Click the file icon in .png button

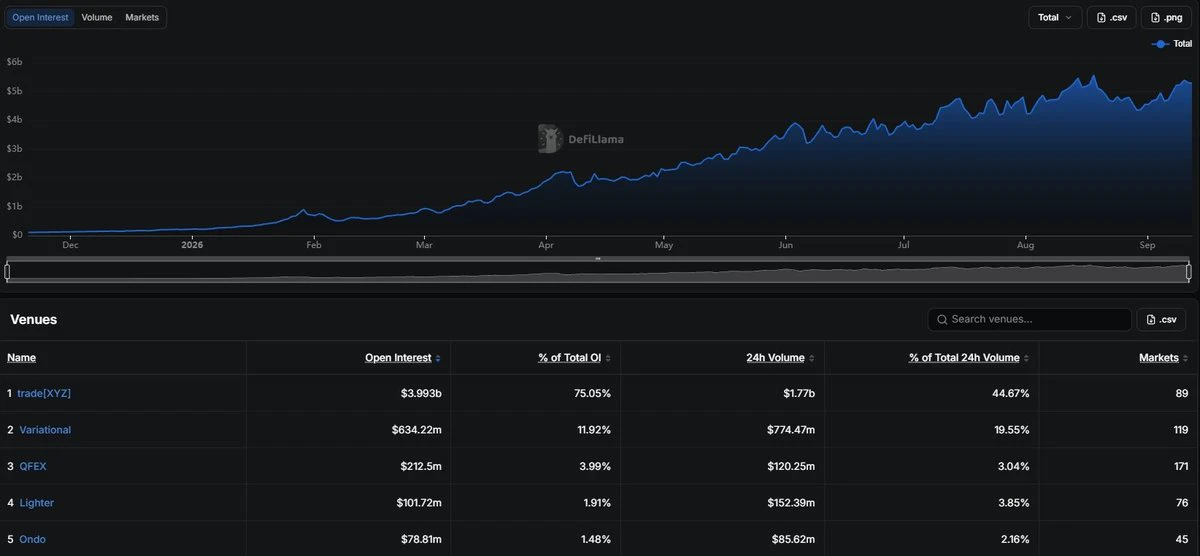[1156, 17]
